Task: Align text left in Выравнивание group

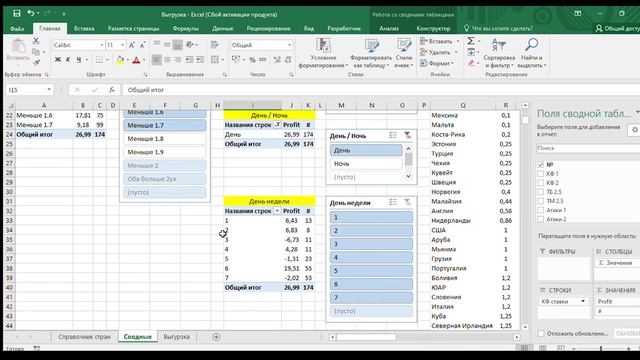Action: (157, 60)
